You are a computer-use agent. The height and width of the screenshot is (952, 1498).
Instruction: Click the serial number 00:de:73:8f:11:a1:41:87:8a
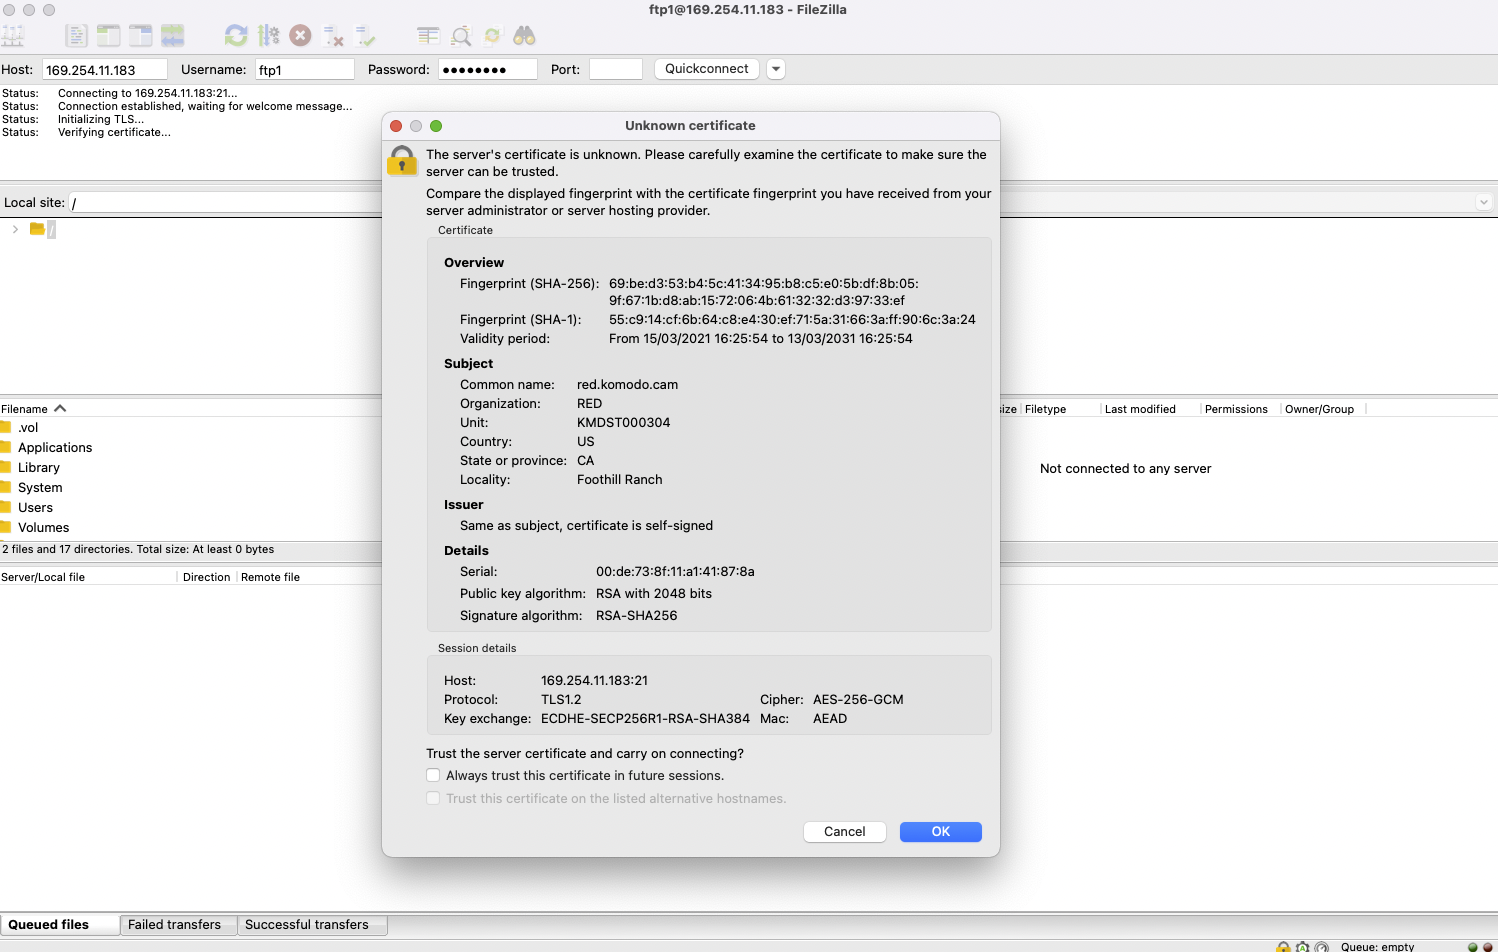(x=675, y=572)
